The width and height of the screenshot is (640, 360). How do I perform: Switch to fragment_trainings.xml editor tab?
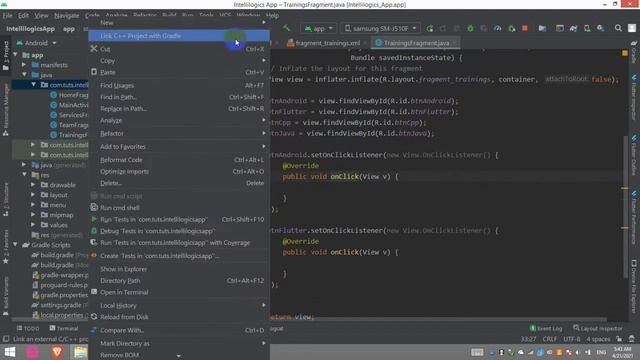pos(324,43)
